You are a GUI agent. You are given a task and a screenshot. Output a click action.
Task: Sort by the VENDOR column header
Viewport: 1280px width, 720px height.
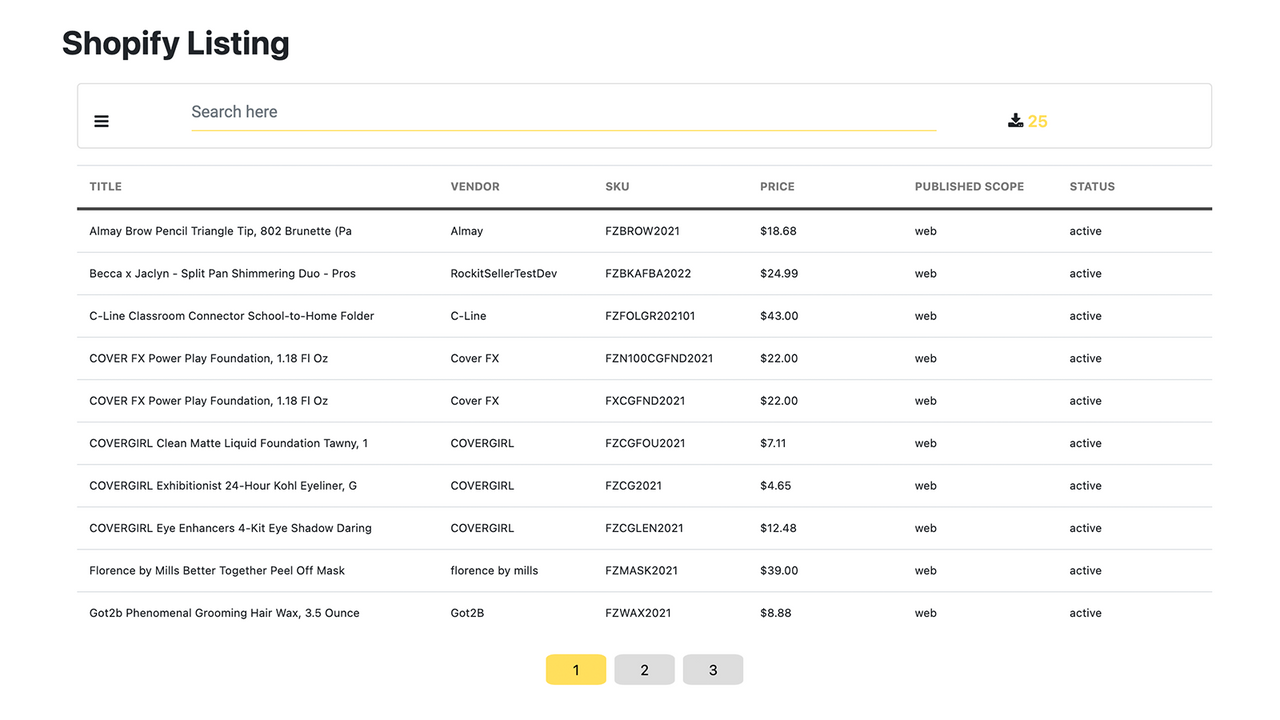tap(475, 187)
